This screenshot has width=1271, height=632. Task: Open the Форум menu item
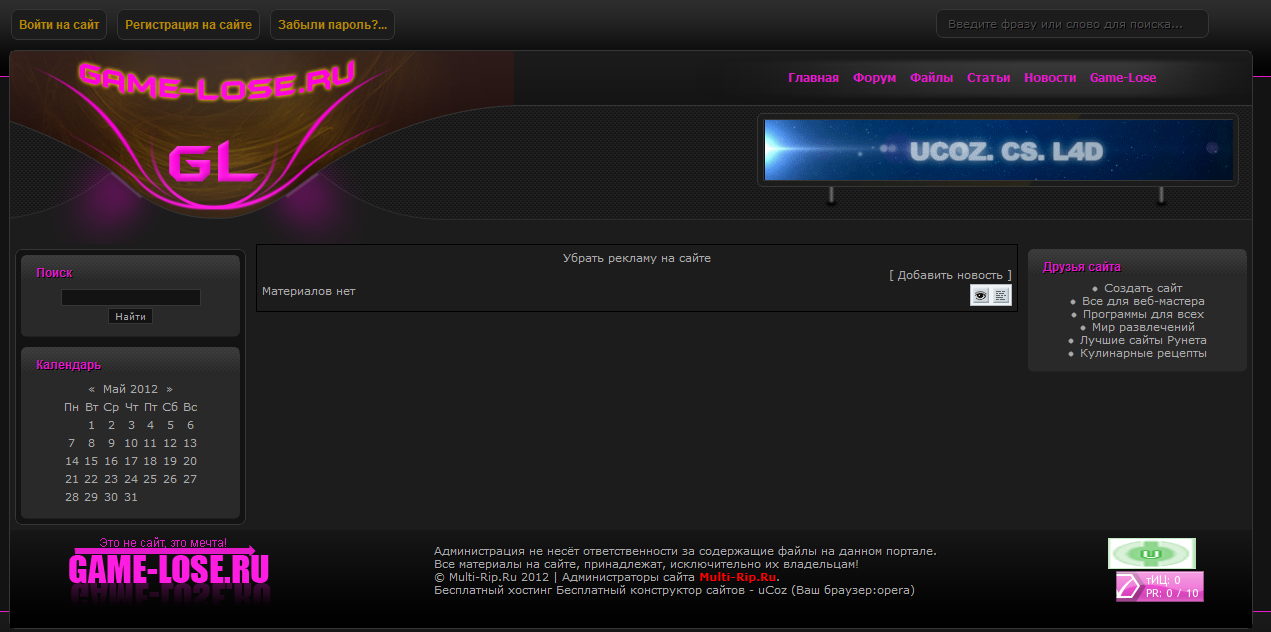click(x=874, y=78)
